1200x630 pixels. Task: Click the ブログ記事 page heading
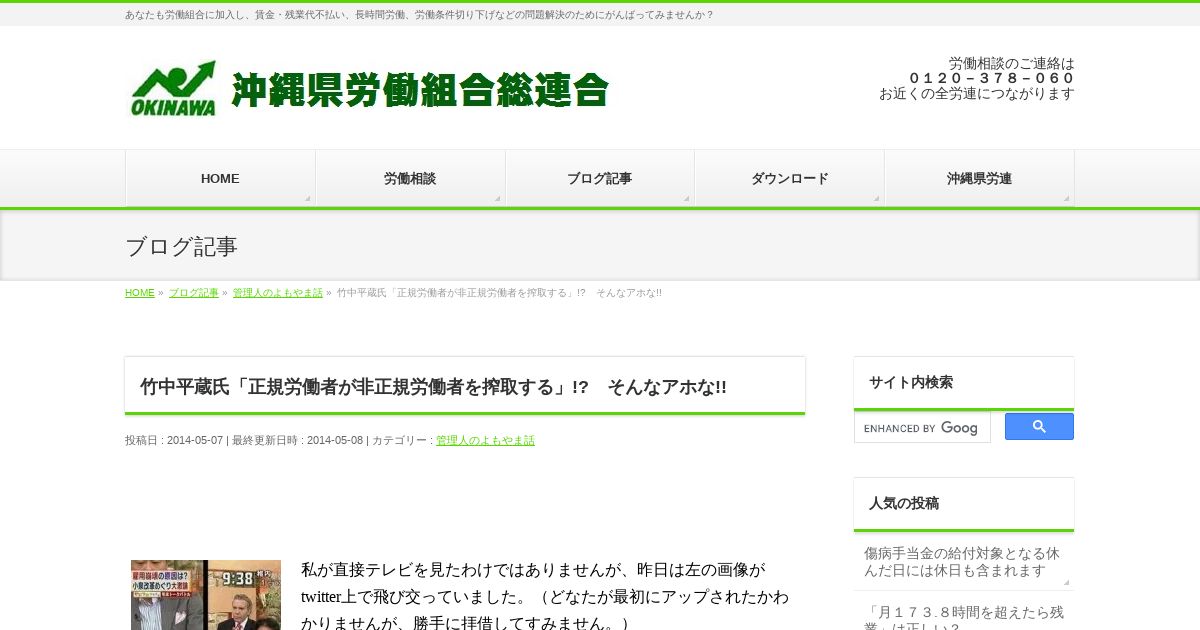tap(181, 247)
